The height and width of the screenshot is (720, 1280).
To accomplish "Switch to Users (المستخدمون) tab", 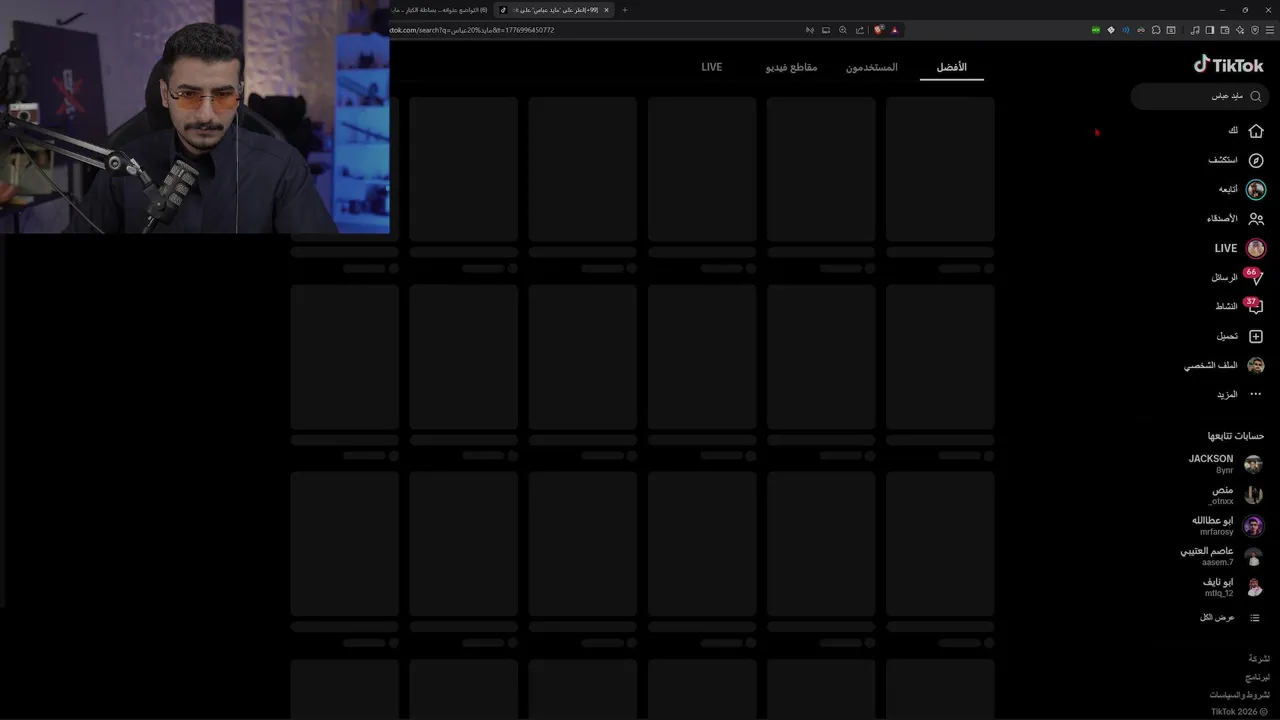I will (871, 67).
